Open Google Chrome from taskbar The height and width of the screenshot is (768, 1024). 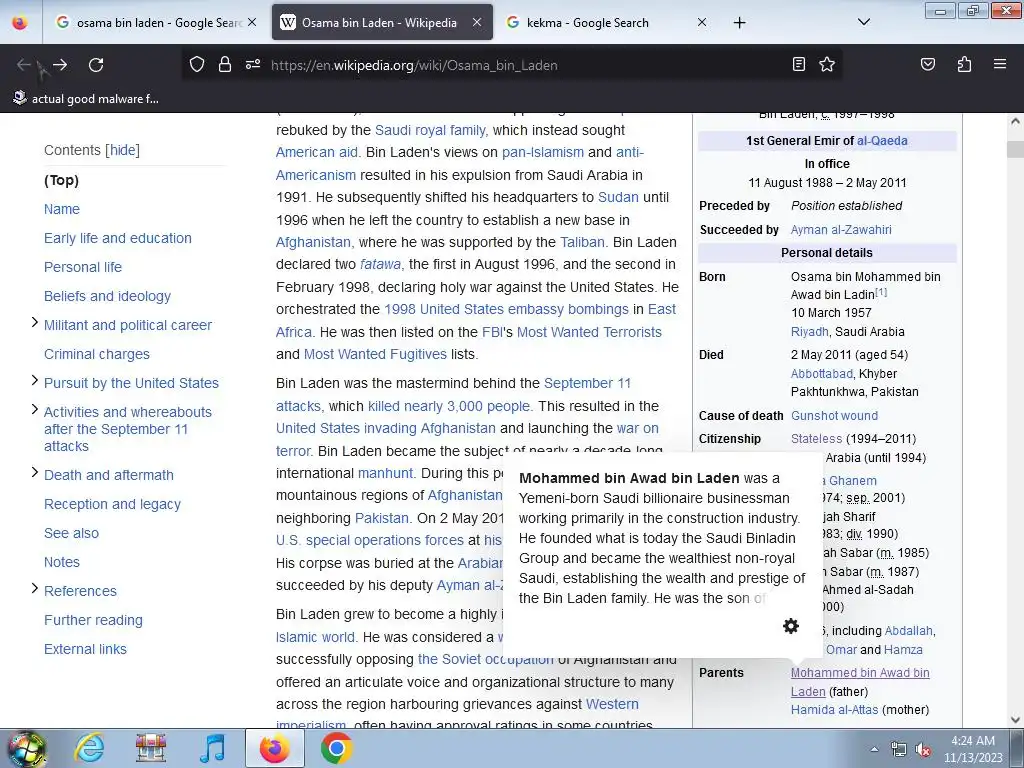click(337, 748)
